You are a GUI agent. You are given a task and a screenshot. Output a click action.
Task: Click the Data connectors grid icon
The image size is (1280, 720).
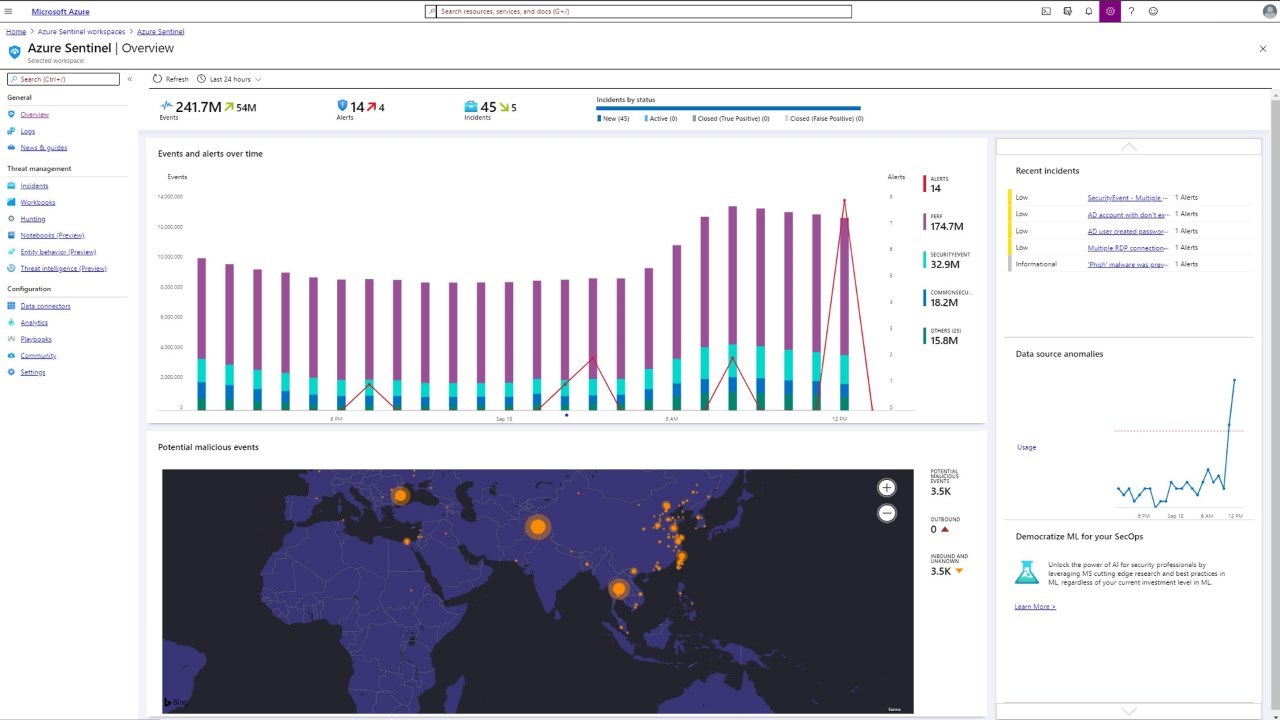12,306
